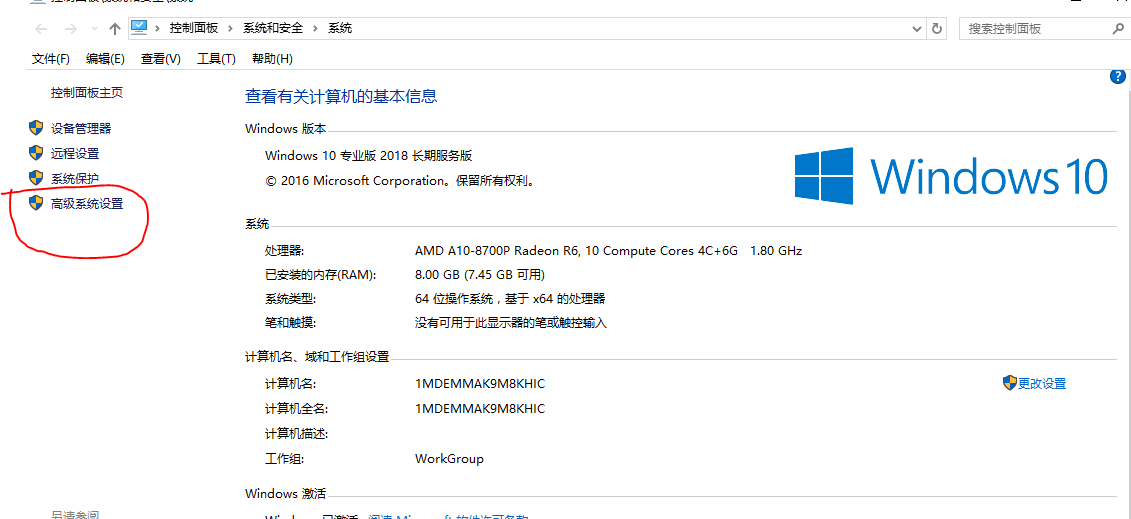Open the recent locations dropdown arrow
1131x519 pixels.
[x=94, y=30]
